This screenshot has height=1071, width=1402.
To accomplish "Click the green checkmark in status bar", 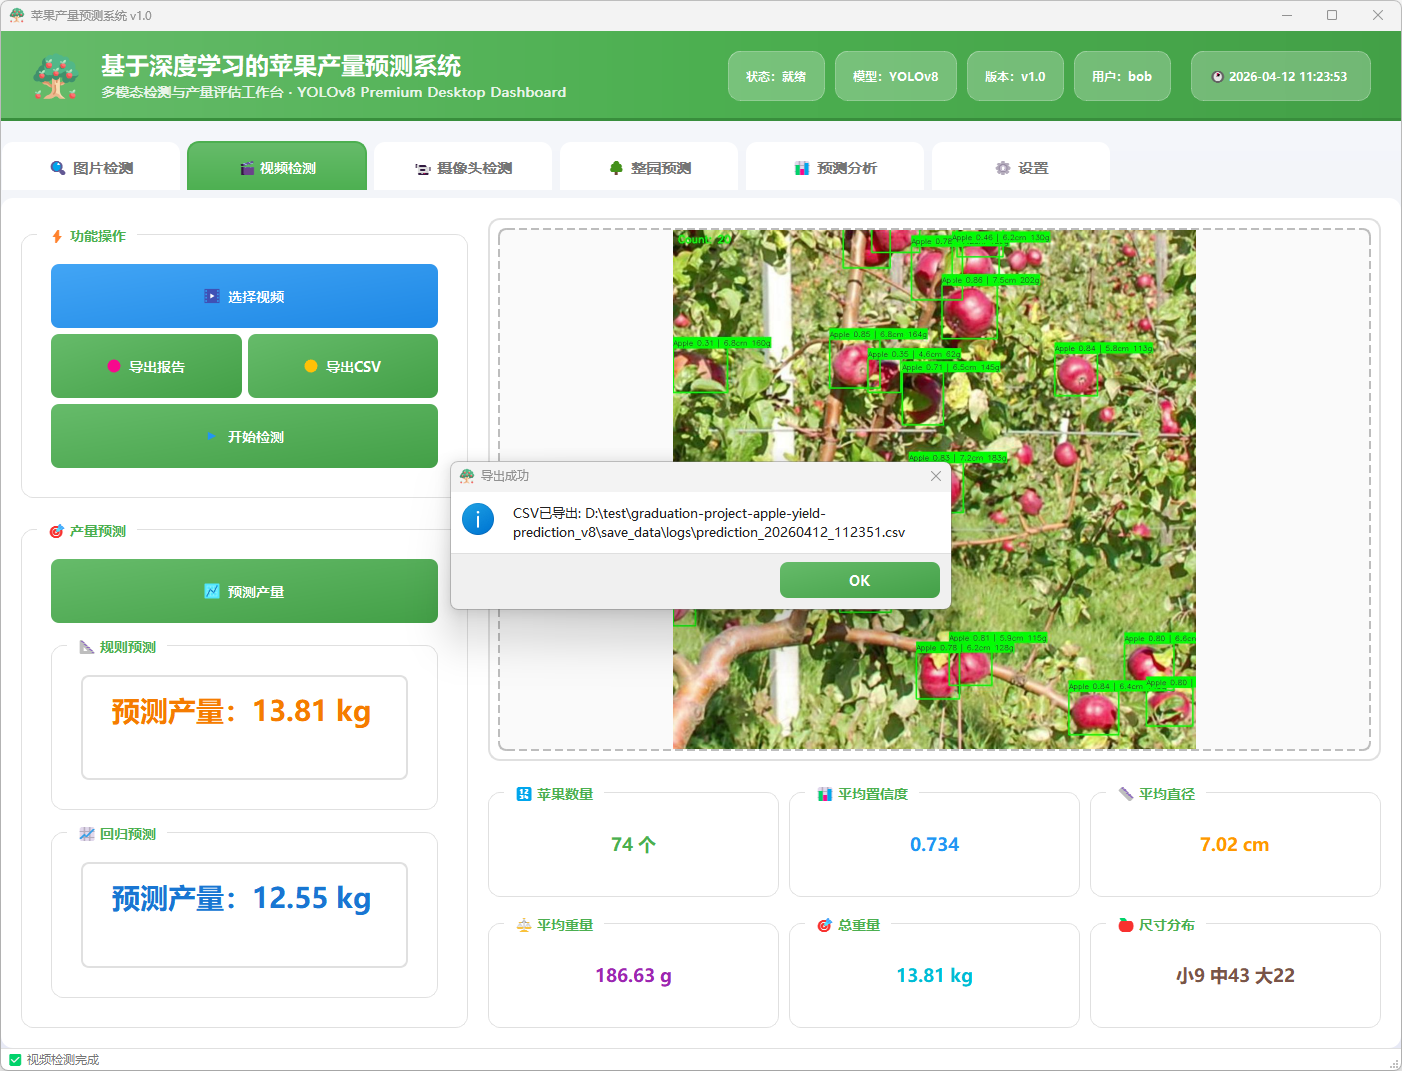I will coord(15,1060).
